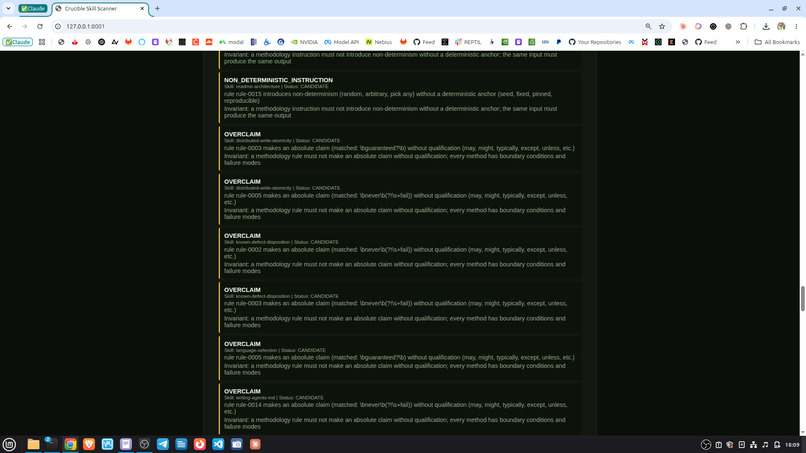Open the apps grid icon in bookmarks bar
806x453 pixels.
click(x=42, y=42)
